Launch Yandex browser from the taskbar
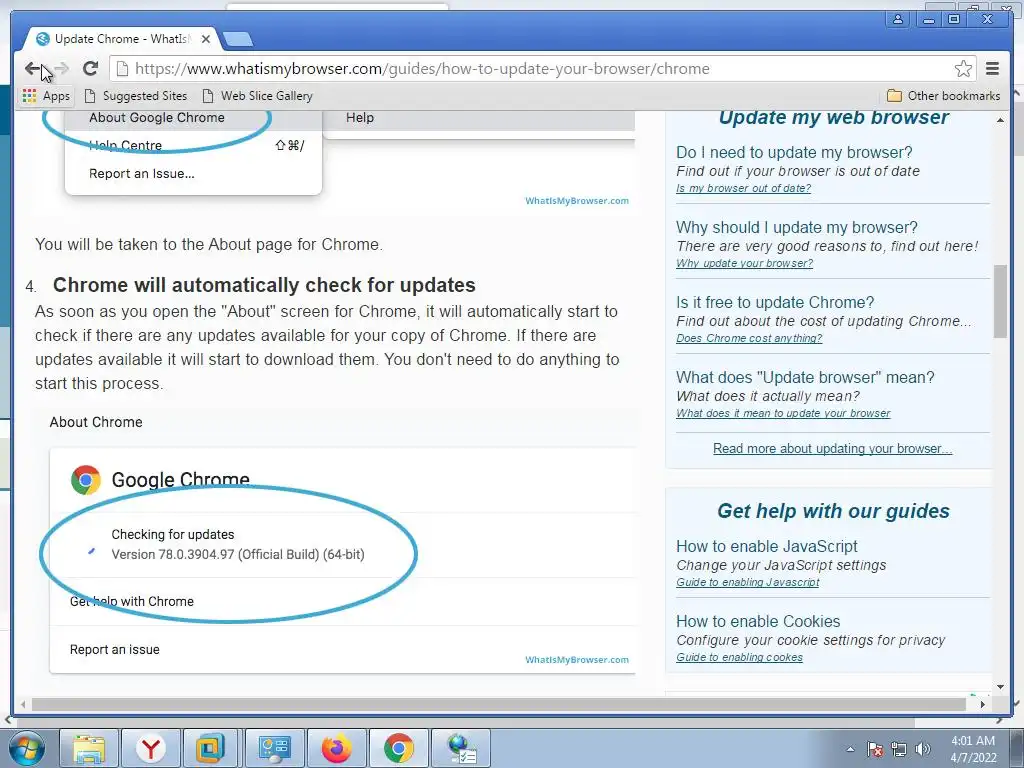Screen dimensions: 1024x768 click(x=151, y=748)
